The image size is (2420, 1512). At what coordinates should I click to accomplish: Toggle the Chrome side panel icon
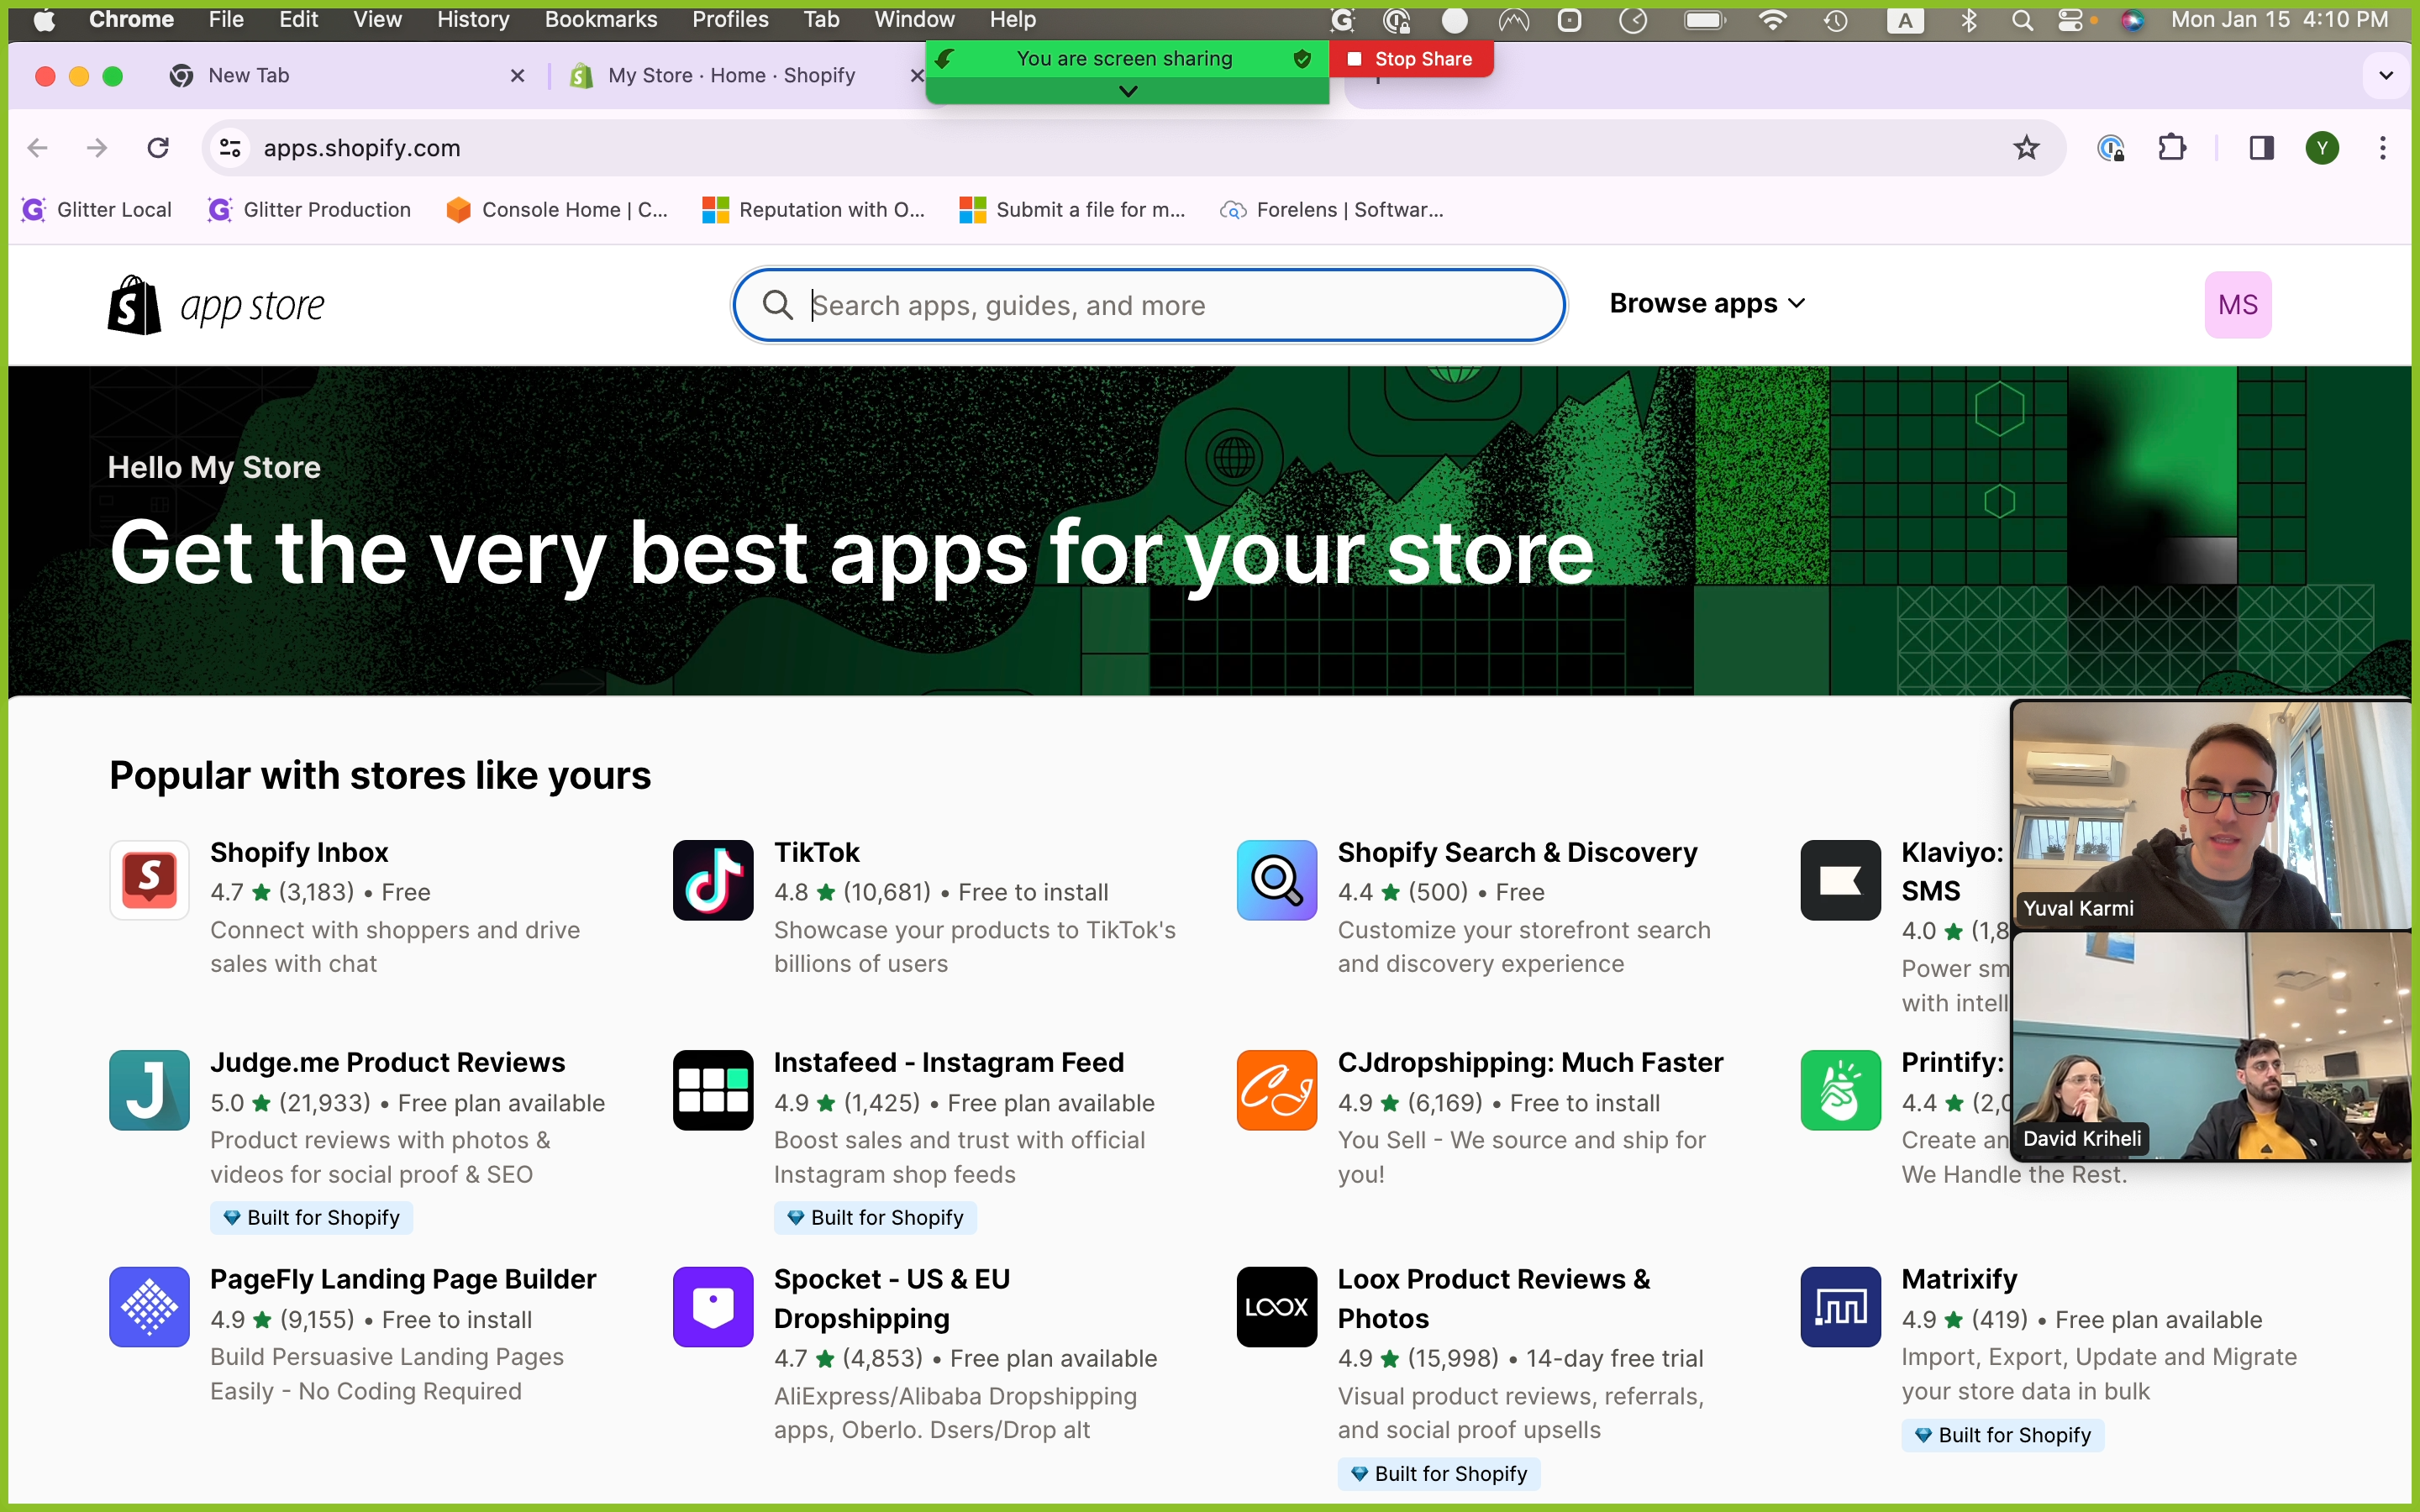(x=2261, y=148)
